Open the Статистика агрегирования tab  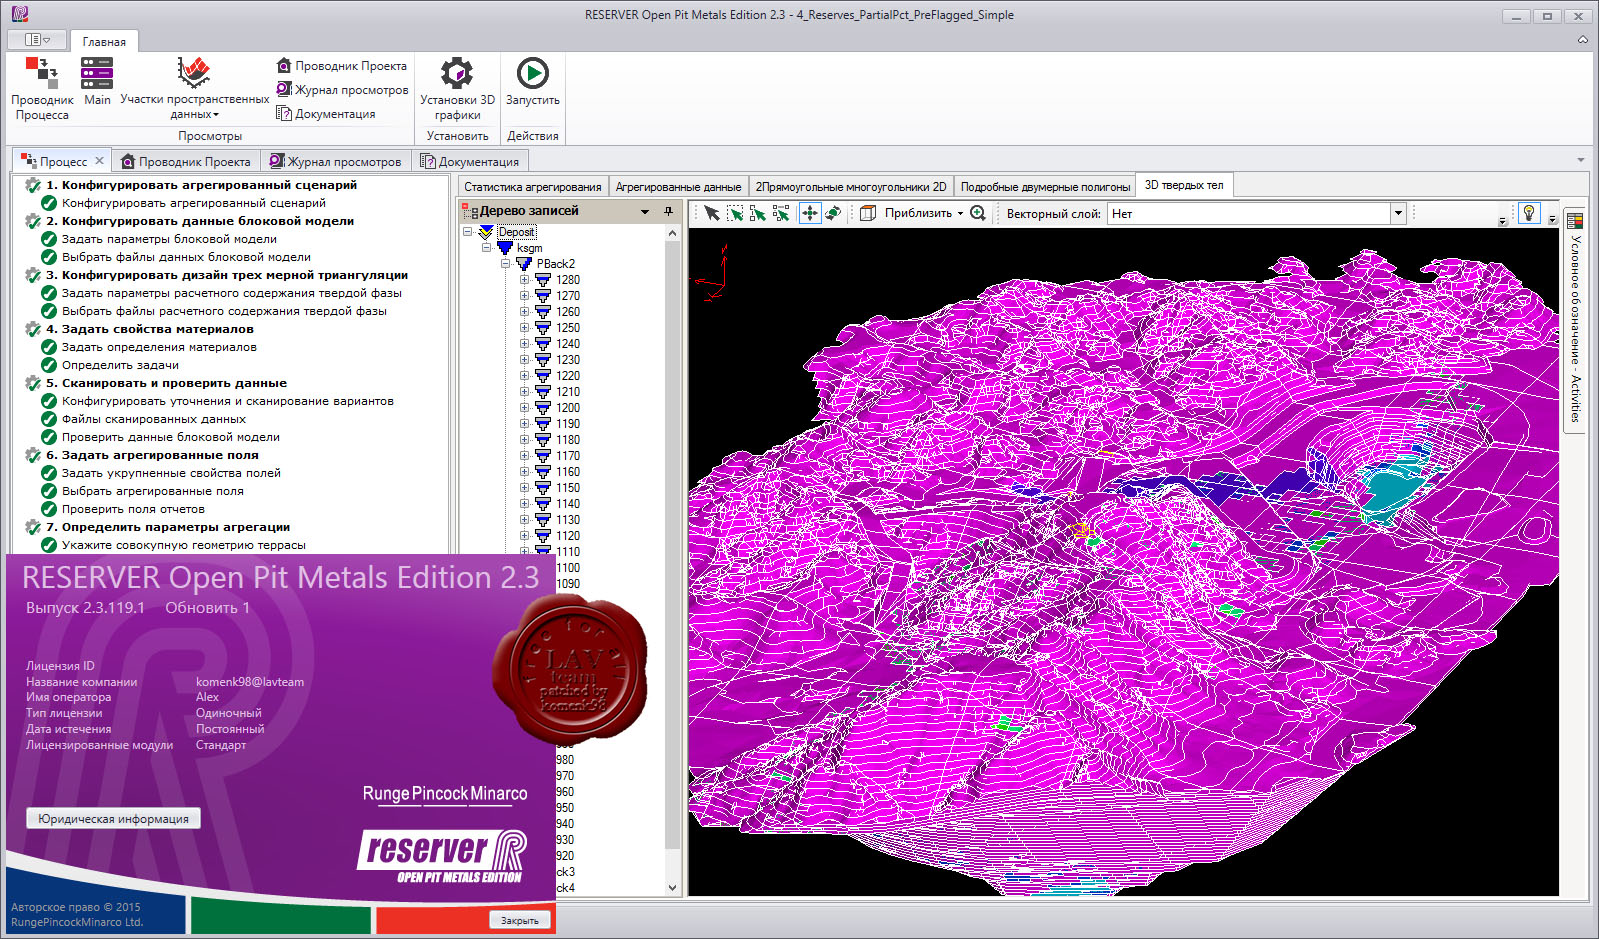533,187
